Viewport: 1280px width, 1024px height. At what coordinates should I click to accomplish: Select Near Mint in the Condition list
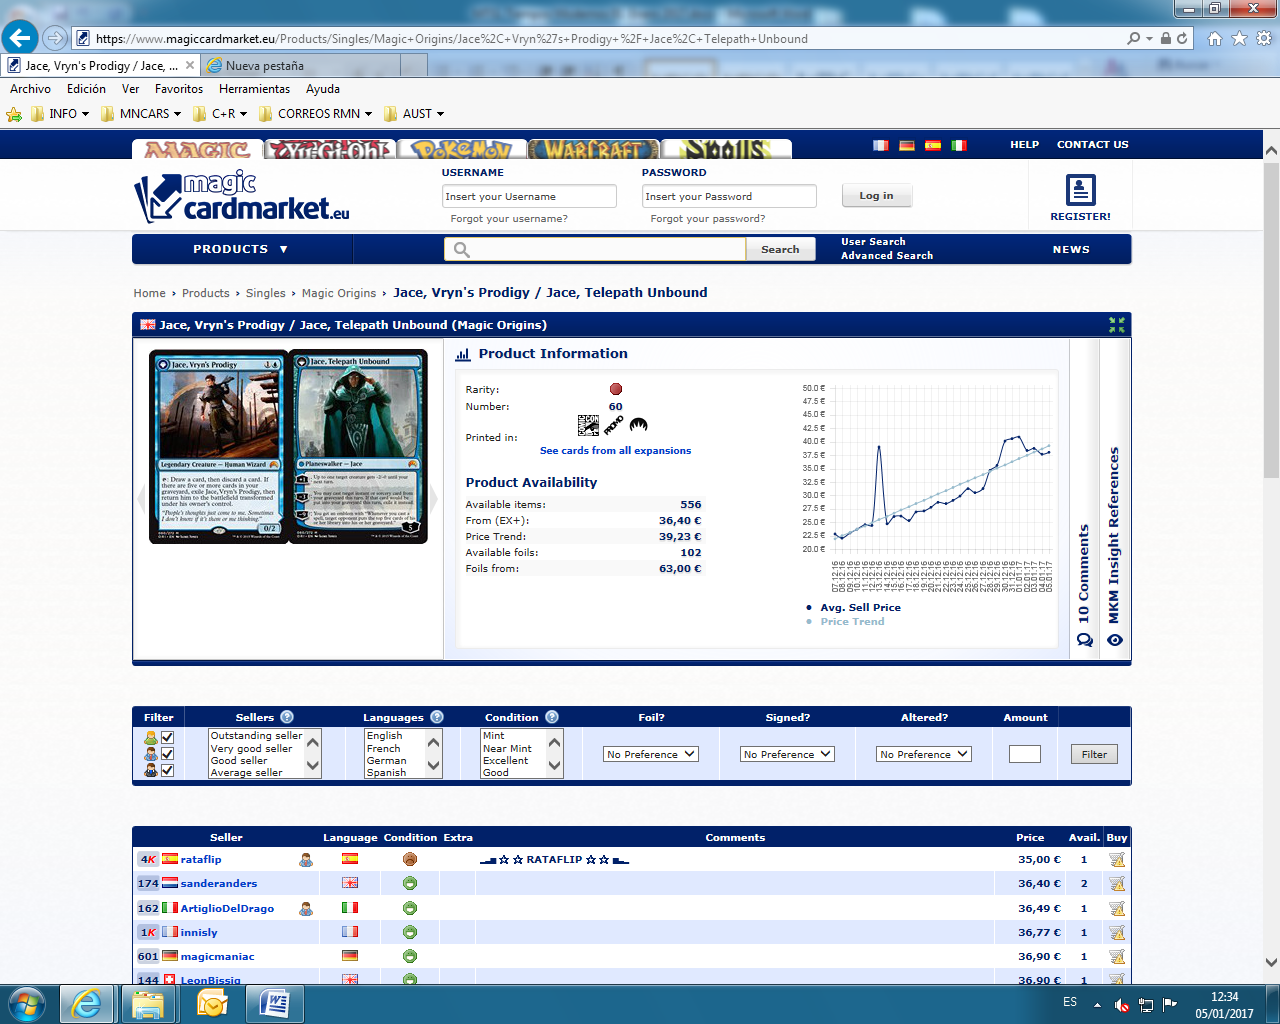[507, 748]
